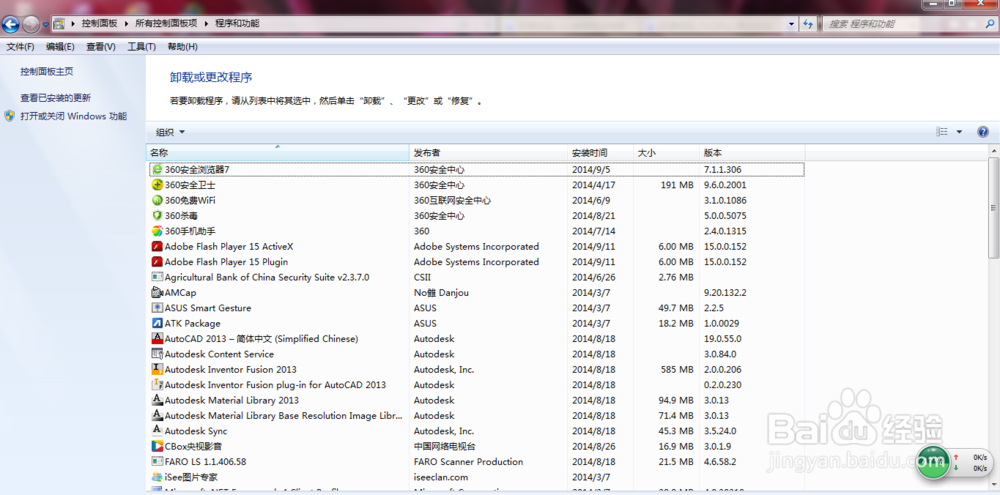Screen dimensions: 1000x495
Task: Click the 360免费WiFi program icon
Action: point(157,200)
